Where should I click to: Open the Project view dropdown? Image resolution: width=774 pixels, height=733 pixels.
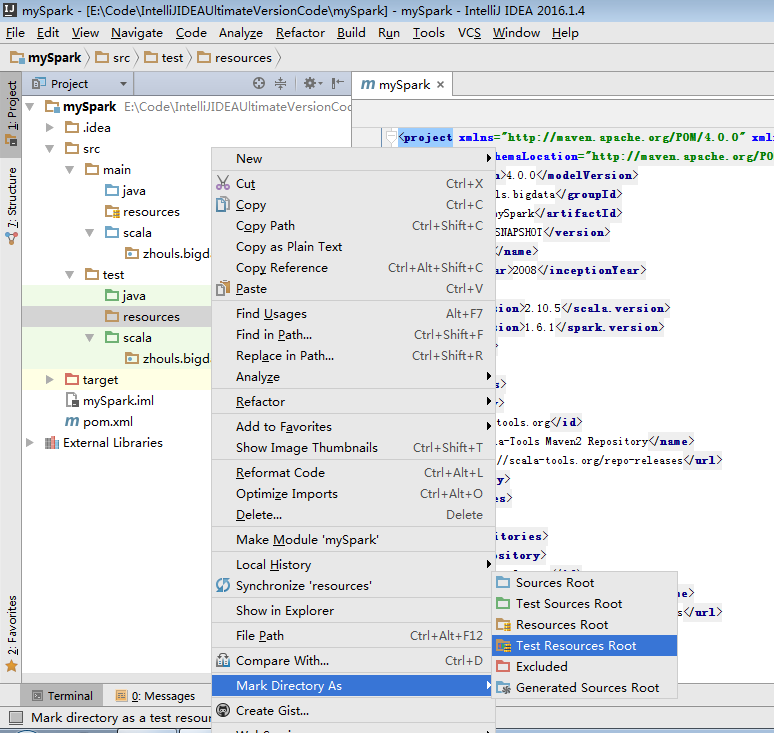[123, 84]
